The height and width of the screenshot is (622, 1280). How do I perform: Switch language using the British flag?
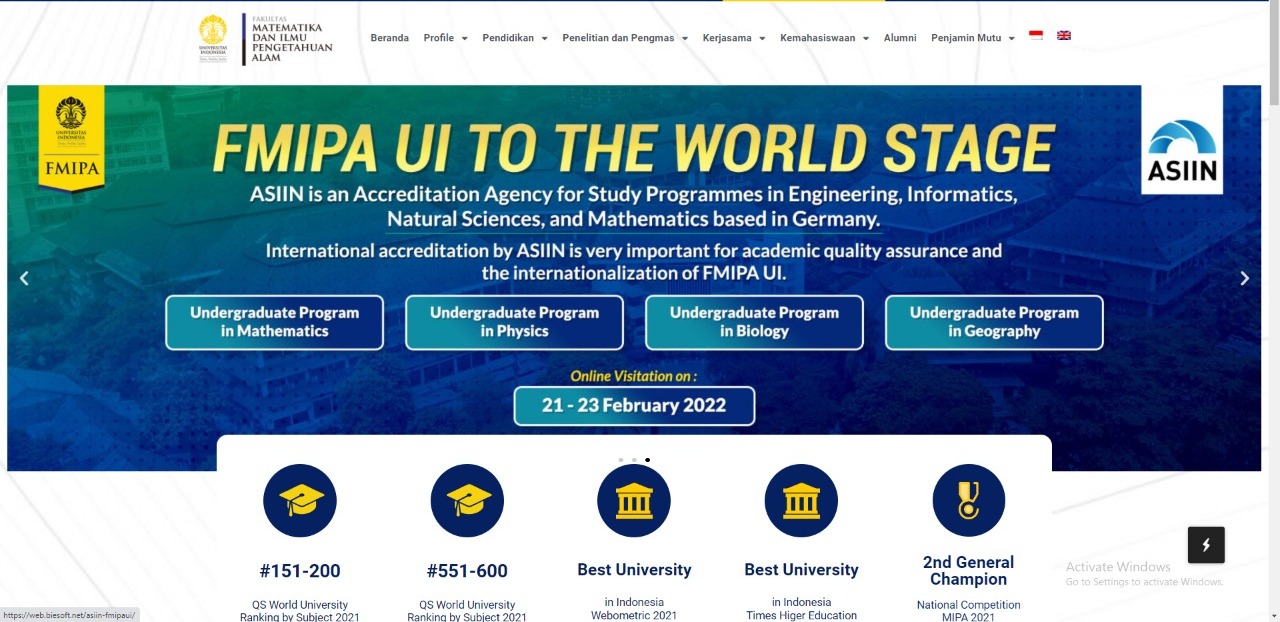(x=1064, y=36)
